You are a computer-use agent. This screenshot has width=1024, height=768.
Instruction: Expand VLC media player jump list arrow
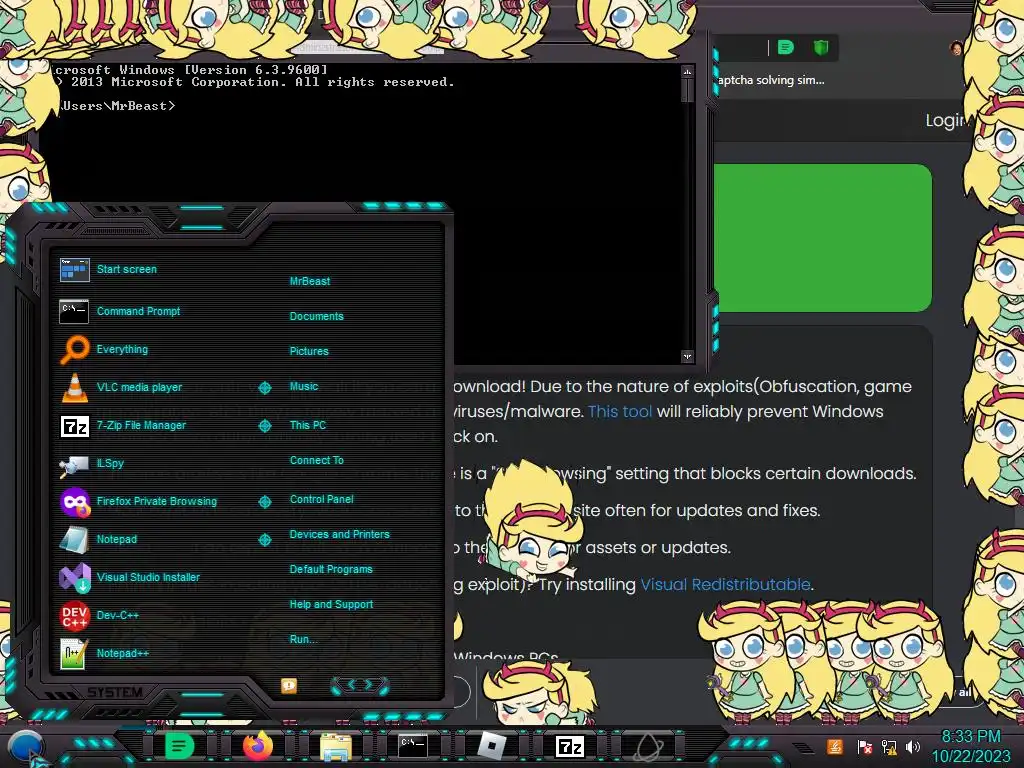pos(265,388)
